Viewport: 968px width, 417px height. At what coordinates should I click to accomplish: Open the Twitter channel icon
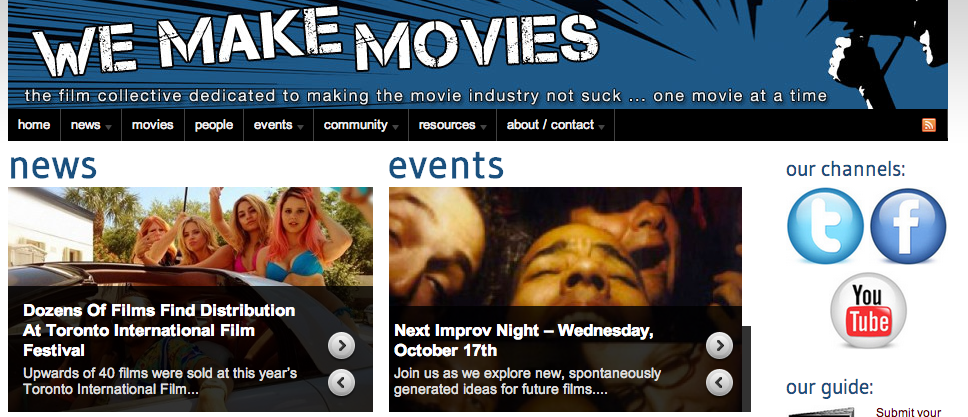(825, 226)
